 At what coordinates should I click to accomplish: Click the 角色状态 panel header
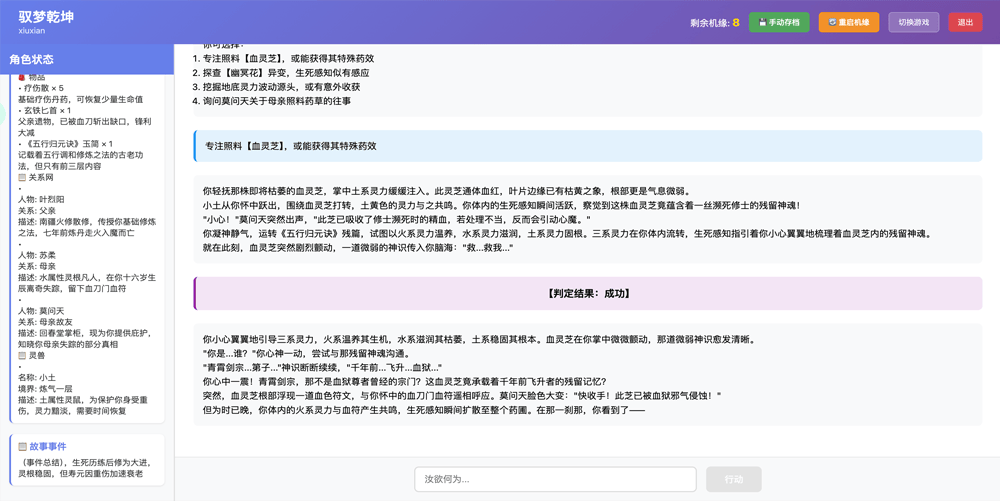[32, 60]
